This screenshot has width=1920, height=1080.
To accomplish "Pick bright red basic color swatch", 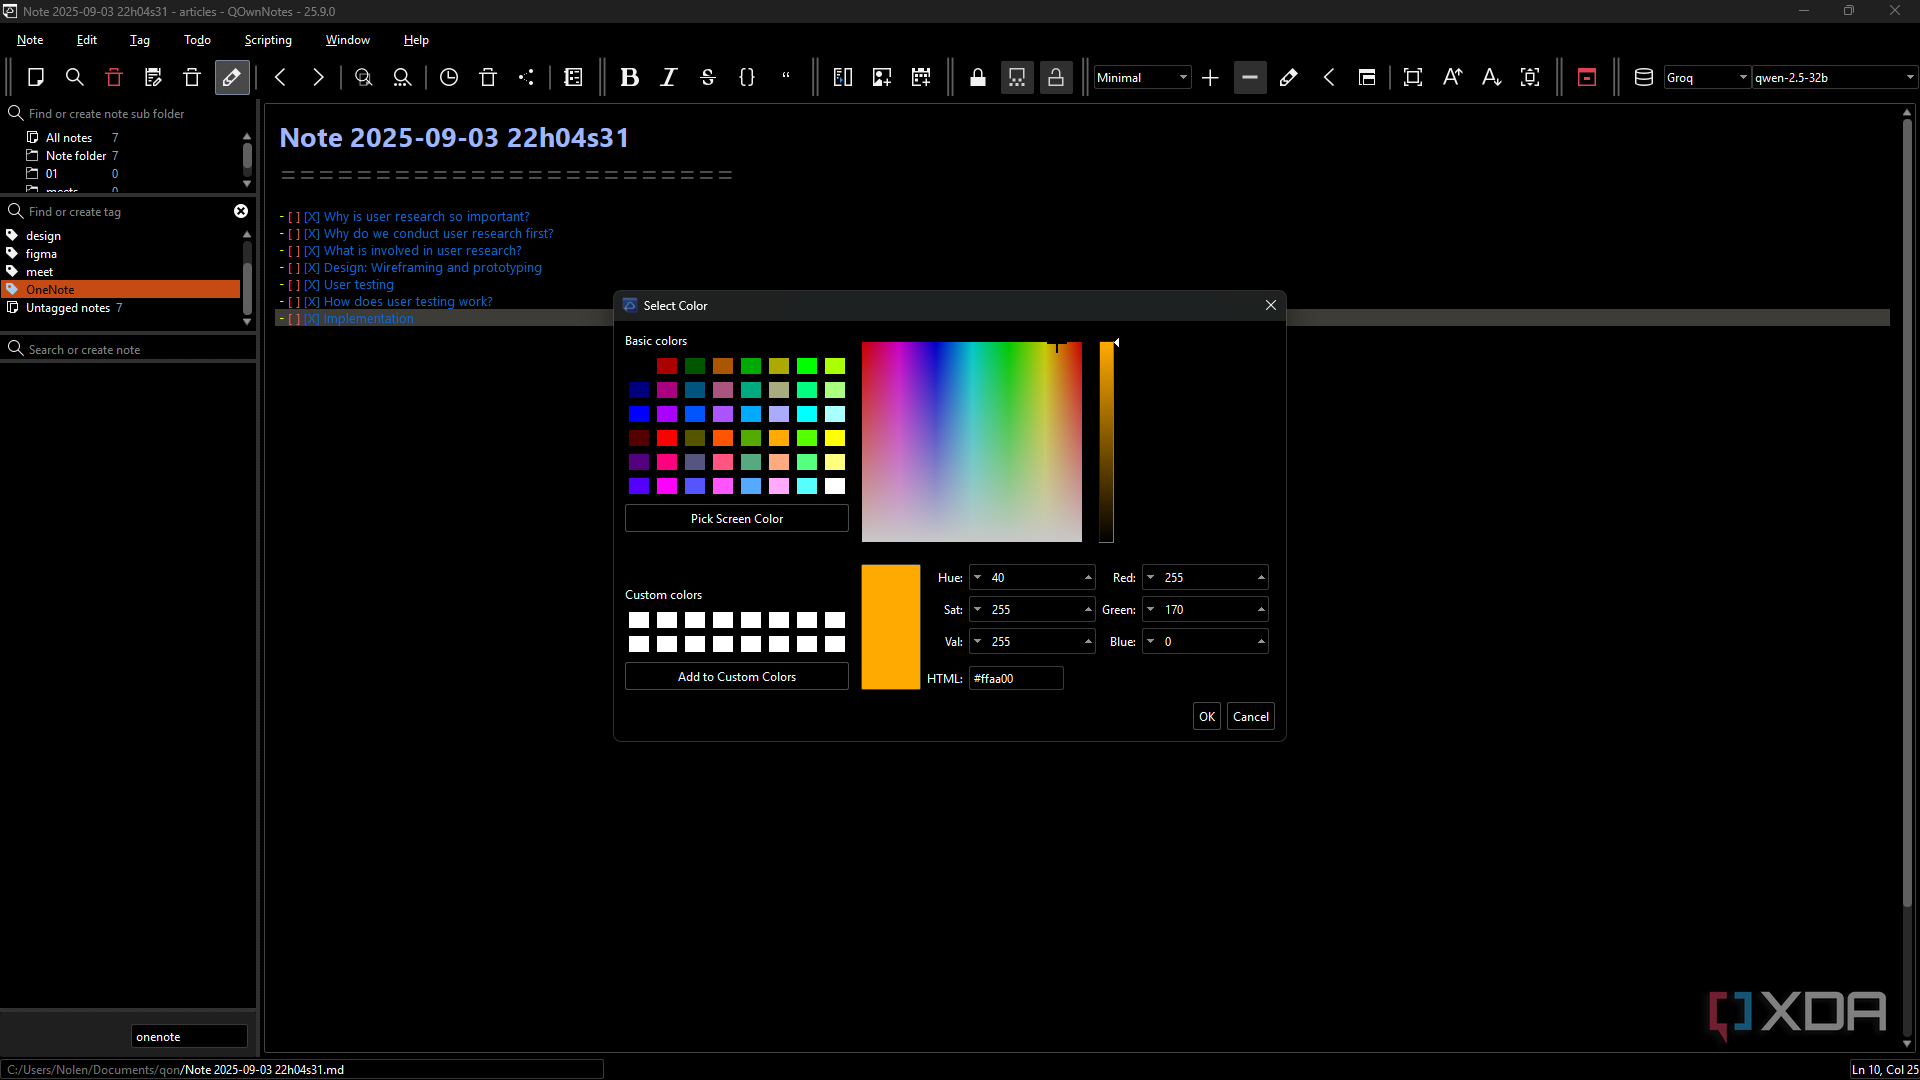I will (667, 438).
